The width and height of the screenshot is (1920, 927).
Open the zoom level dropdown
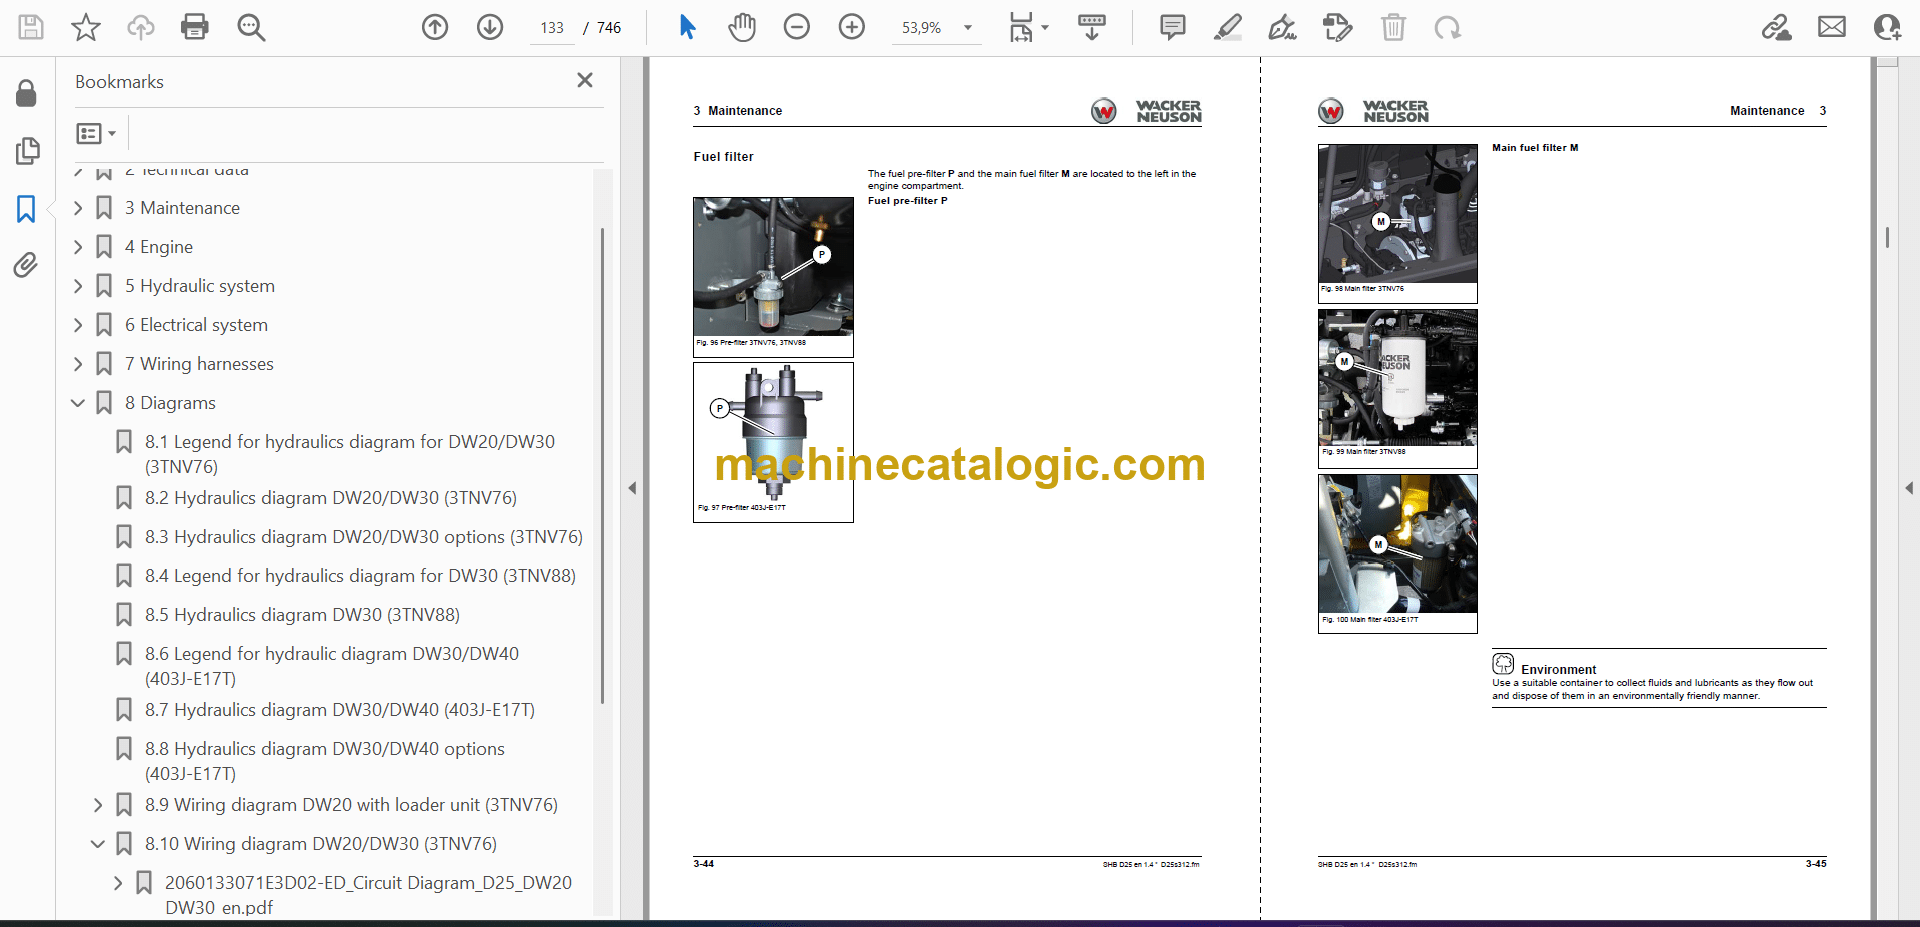[967, 28]
